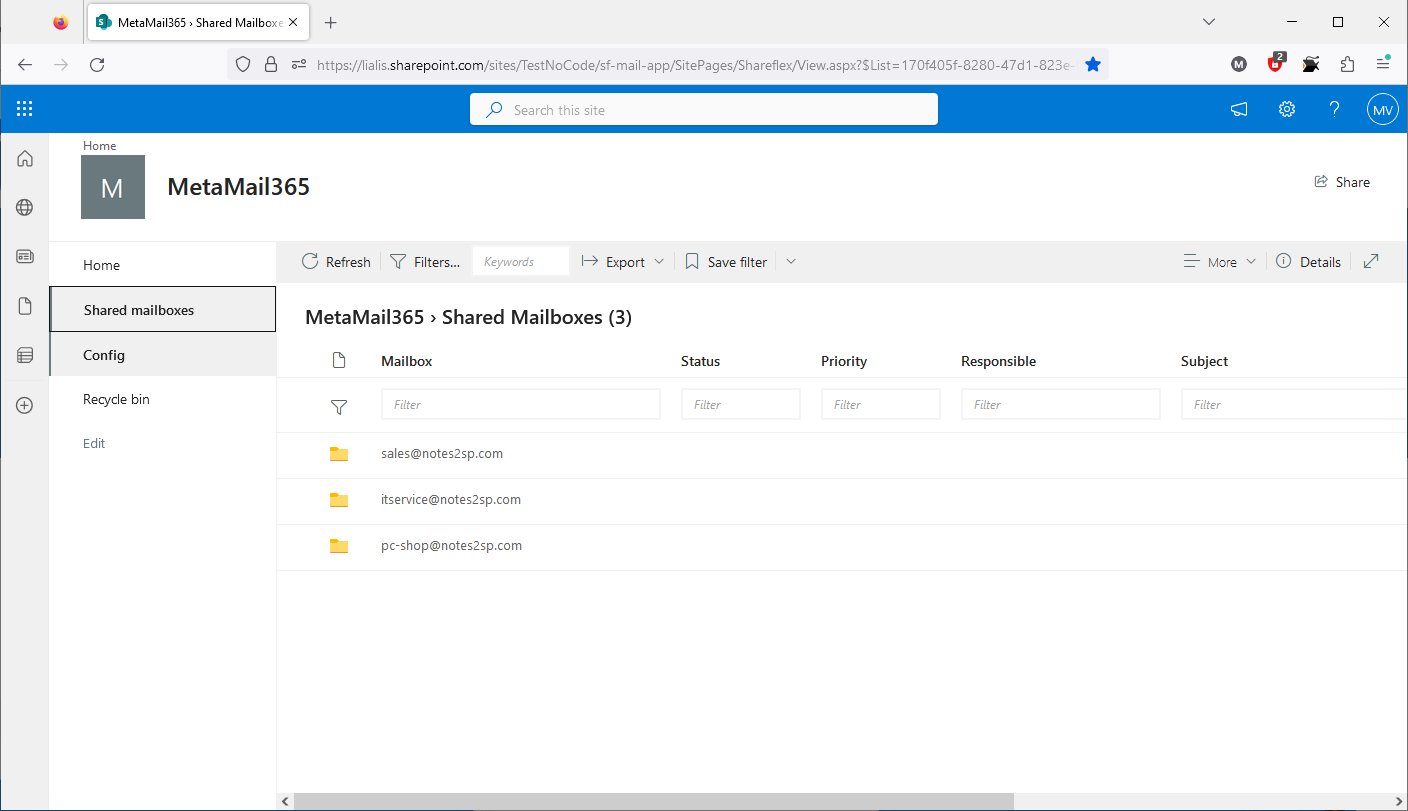Open the Filters... button
Screen dimensions: 1408x811
(425, 262)
